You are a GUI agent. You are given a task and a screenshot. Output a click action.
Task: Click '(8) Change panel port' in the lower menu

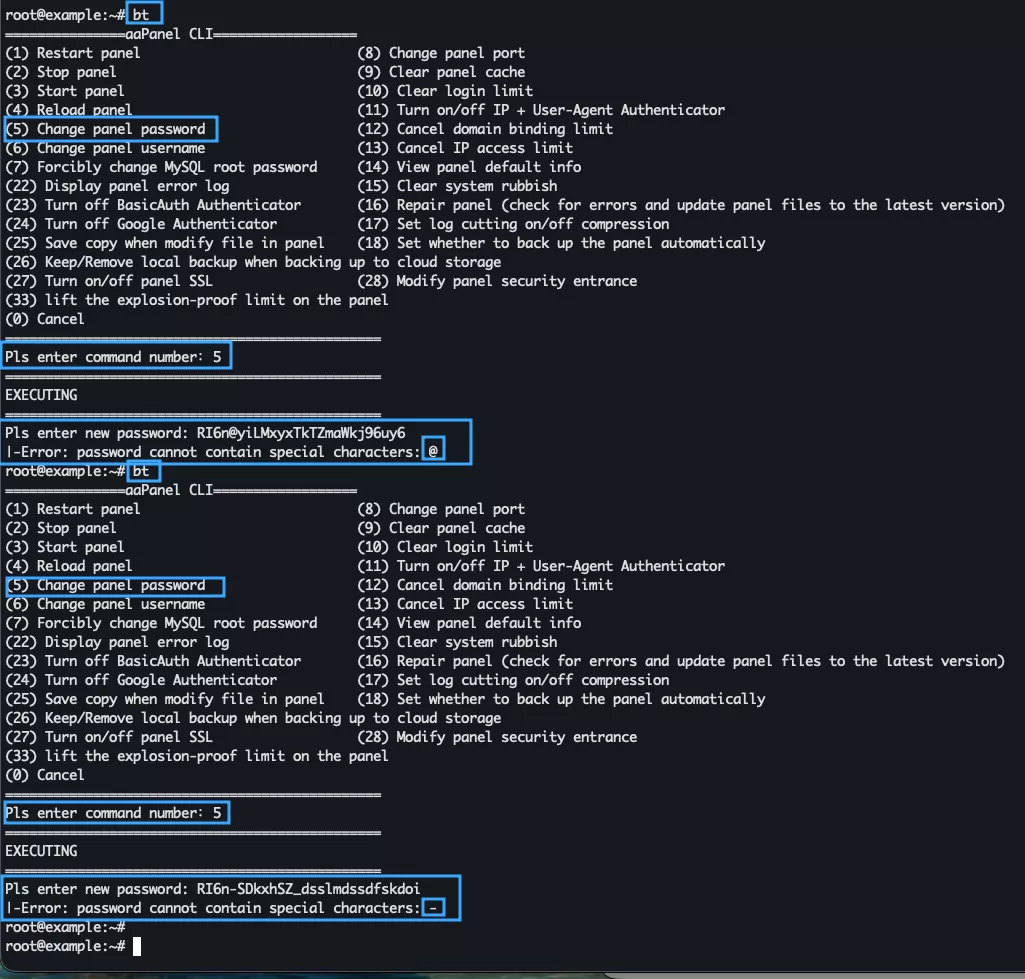[x=441, y=509]
